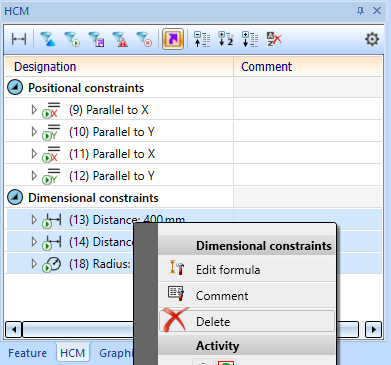This screenshot has height=365, width=391.
Task: Click the expand to level 2 icon
Action: point(226,39)
